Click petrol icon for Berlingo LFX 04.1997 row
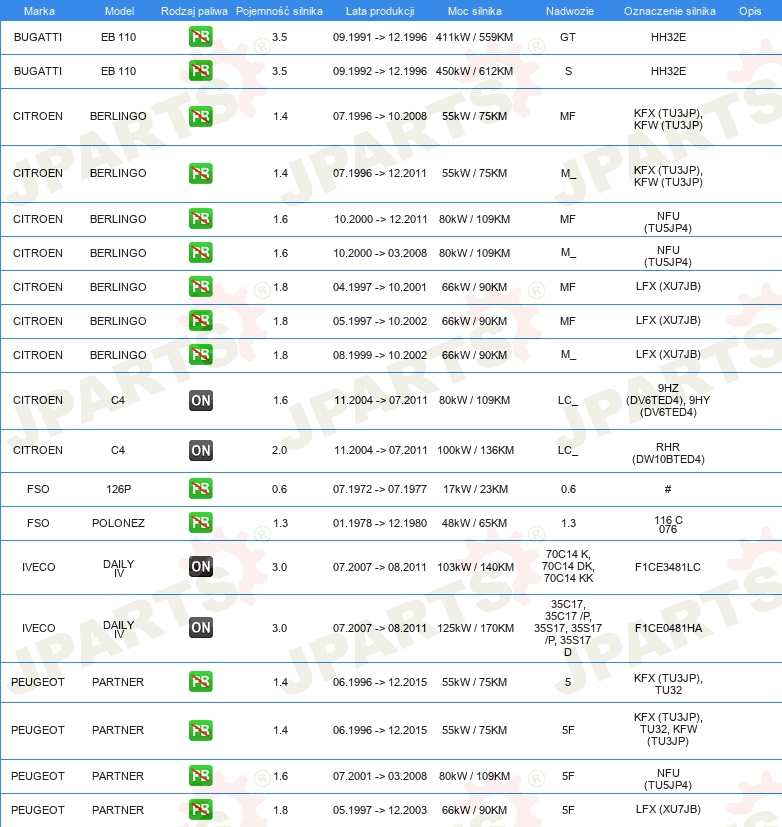This screenshot has width=782, height=827. point(200,286)
